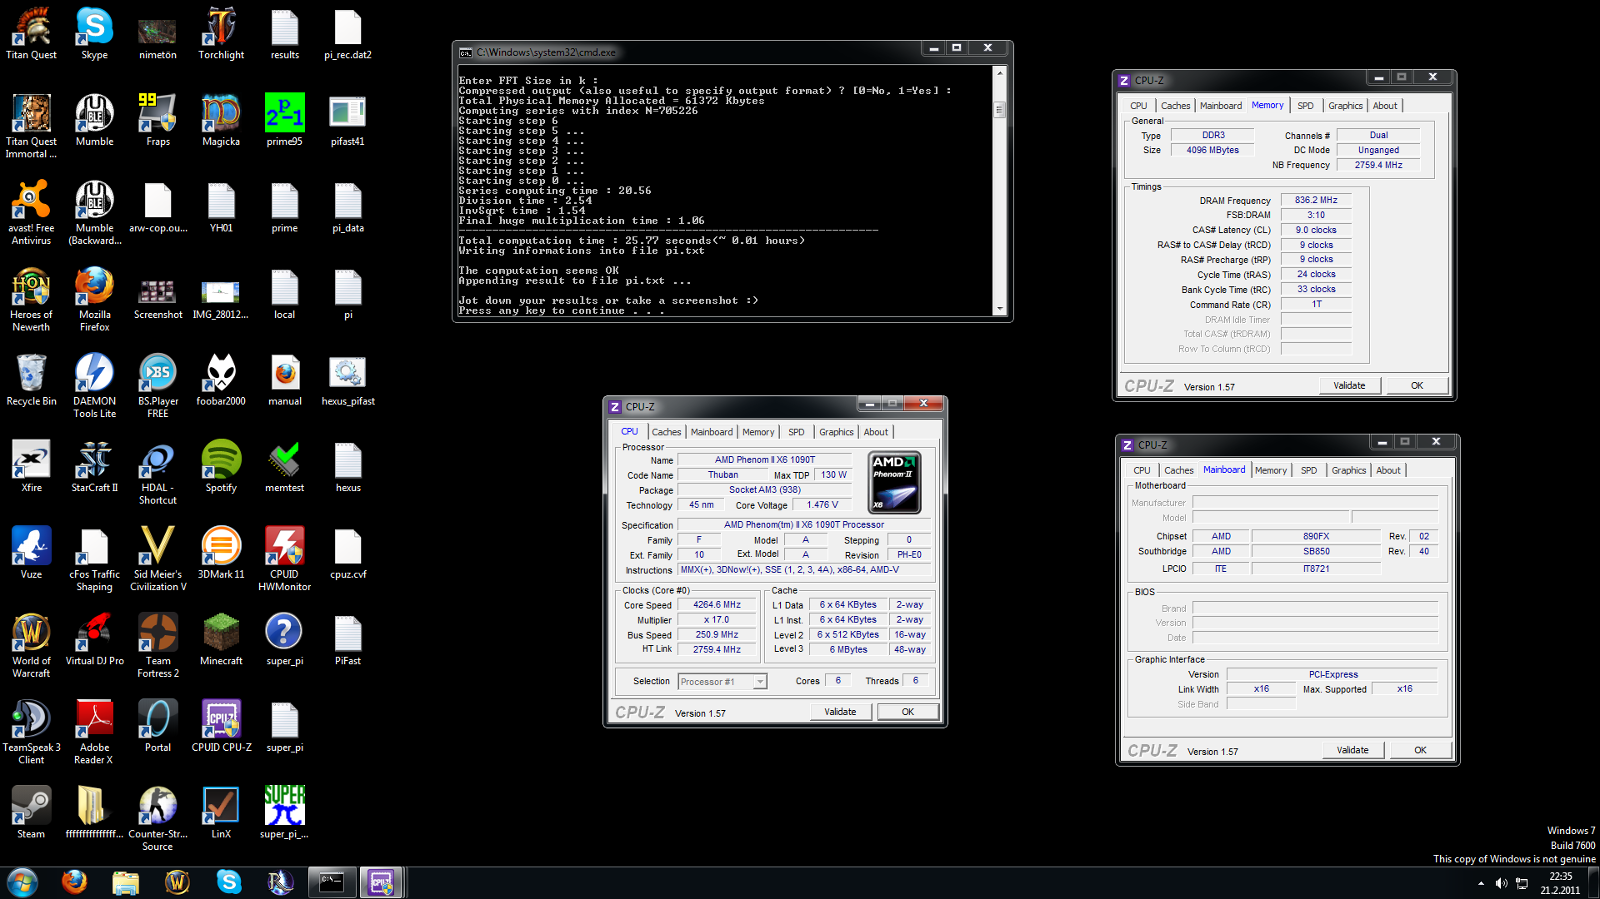Open BS.Player FREE shortcut
Viewport: 1600px width, 899px height.
pyautogui.click(x=158, y=386)
